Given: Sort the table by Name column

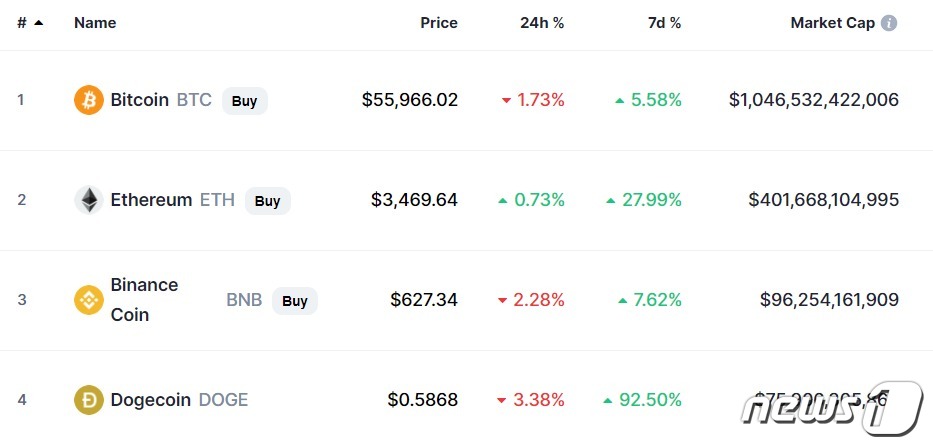Looking at the screenshot, I should [95, 23].
